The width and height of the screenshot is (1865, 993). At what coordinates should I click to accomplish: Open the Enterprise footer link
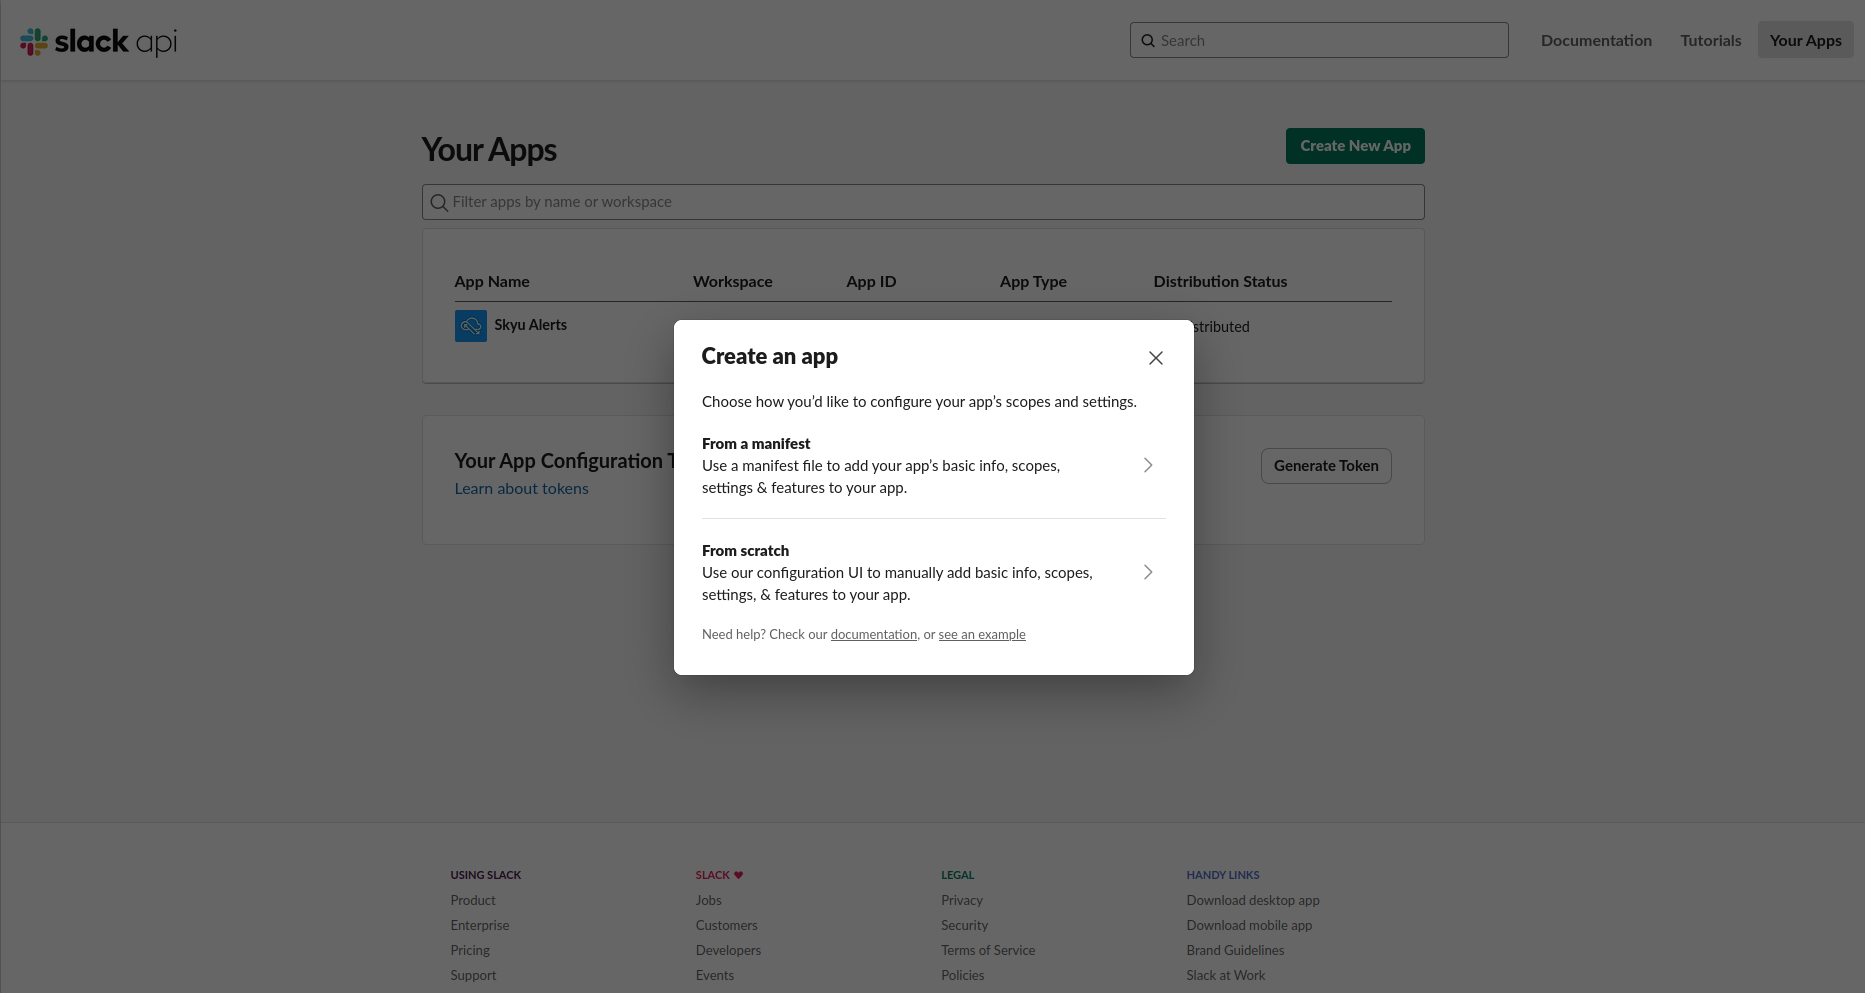click(480, 925)
